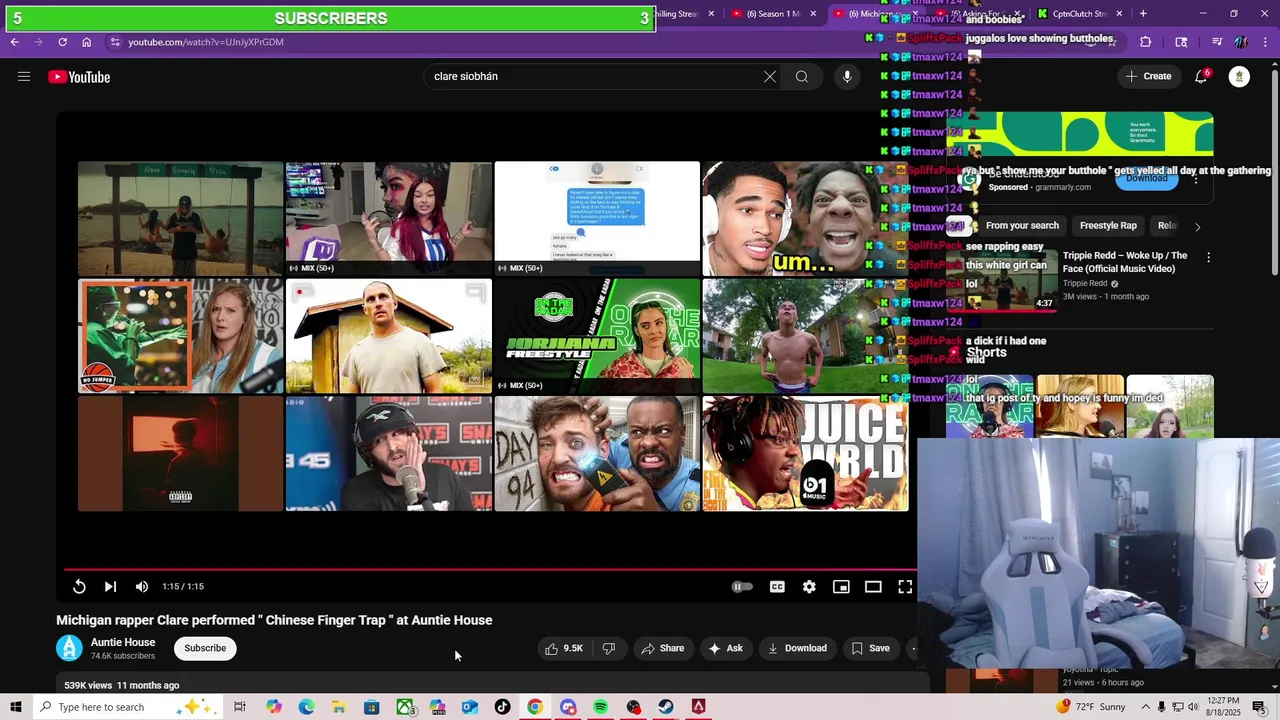Enable theater mode view
This screenshot has width=1280, height=720.
point(873,587)
